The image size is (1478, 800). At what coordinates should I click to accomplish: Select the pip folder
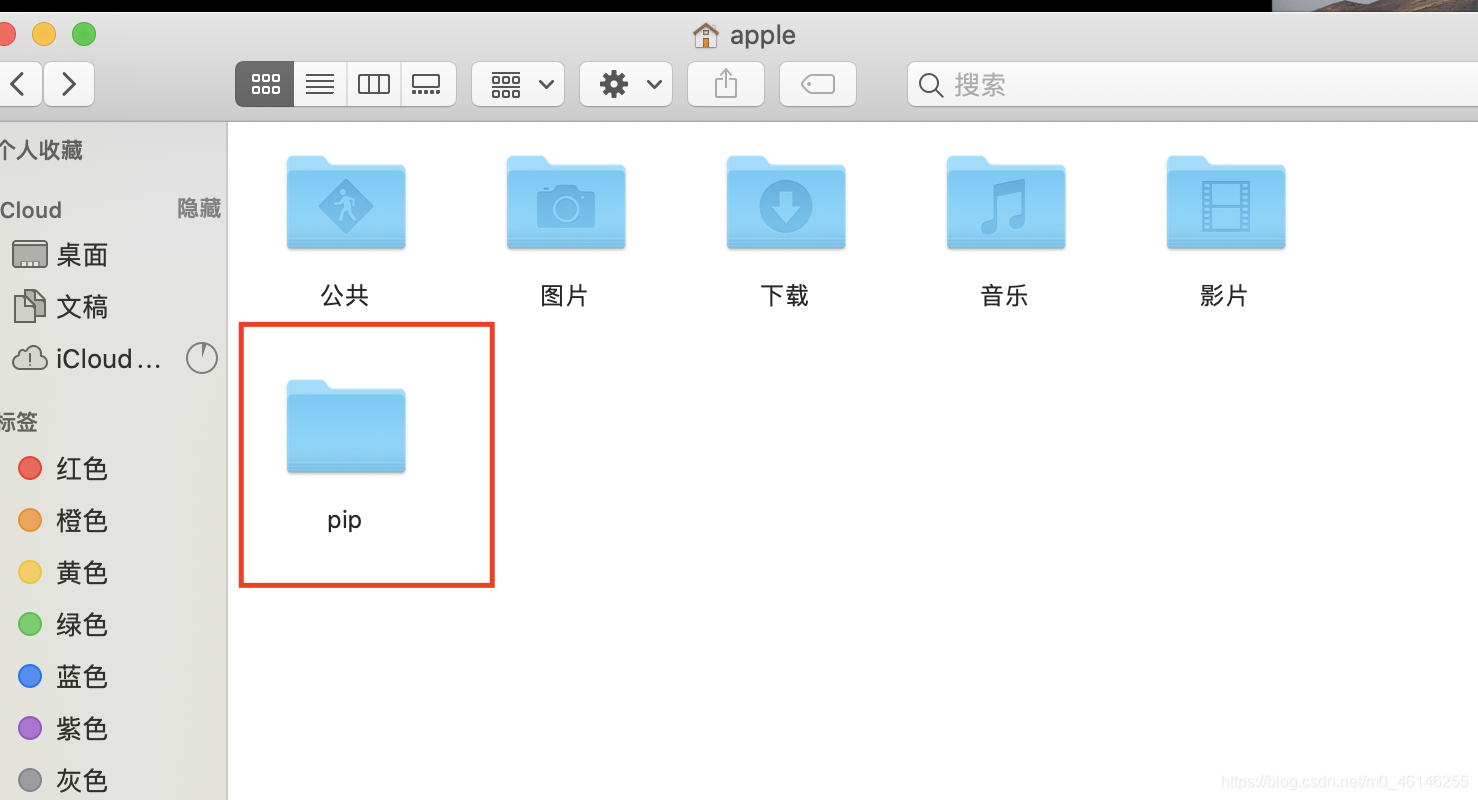[345, 428]
